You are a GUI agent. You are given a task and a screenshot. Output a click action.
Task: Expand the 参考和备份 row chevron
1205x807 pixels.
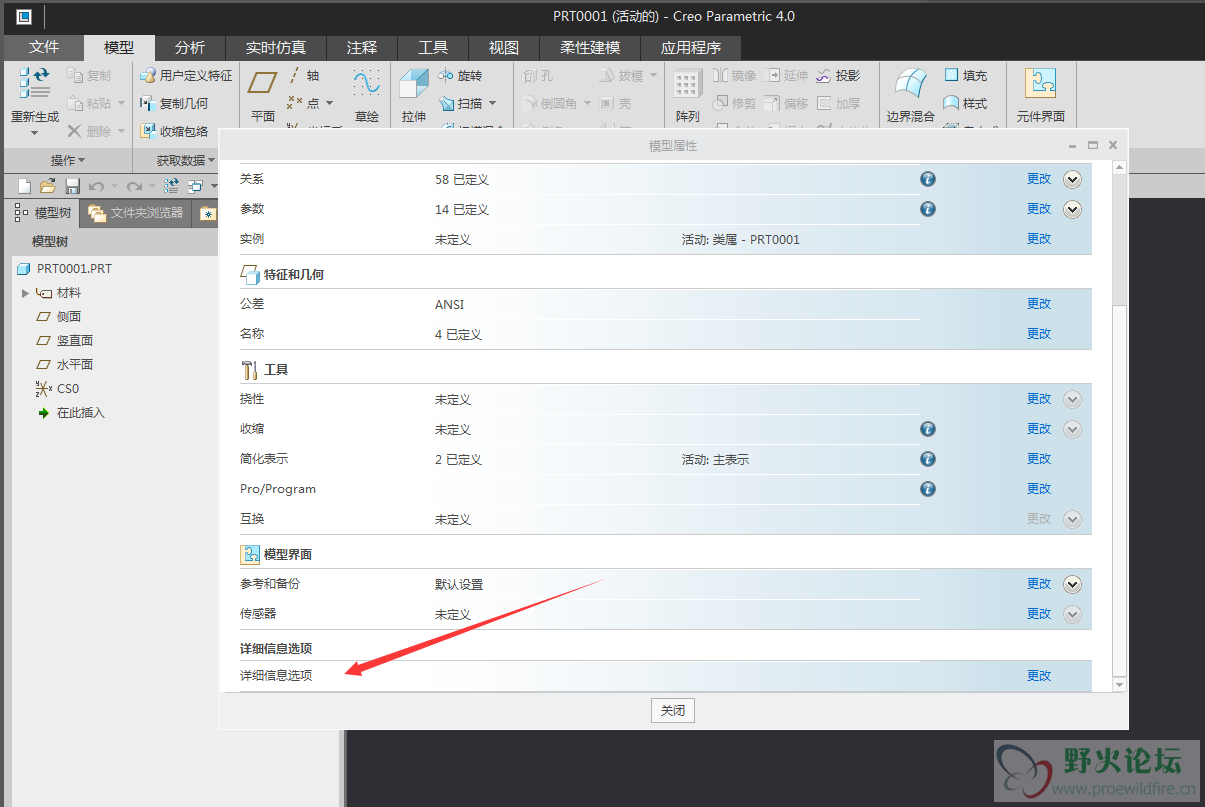point(1072,585)
